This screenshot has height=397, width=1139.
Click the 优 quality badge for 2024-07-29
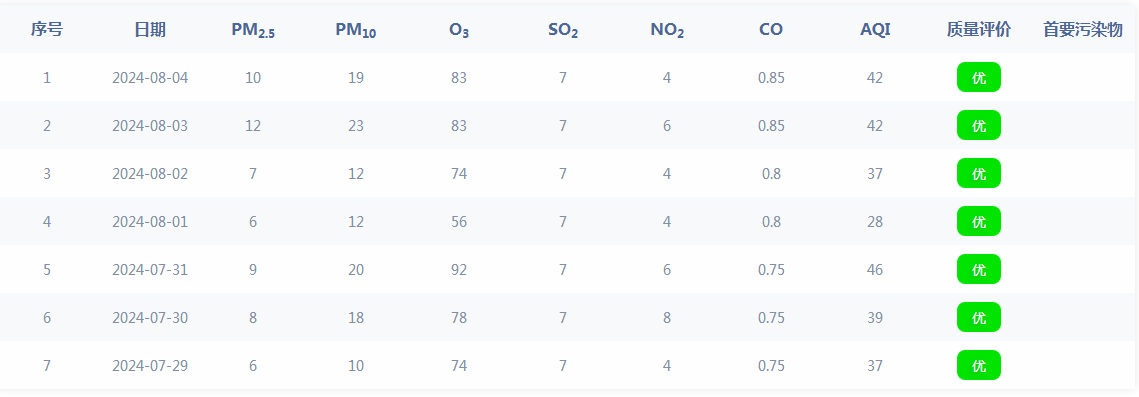click(978, 365)
